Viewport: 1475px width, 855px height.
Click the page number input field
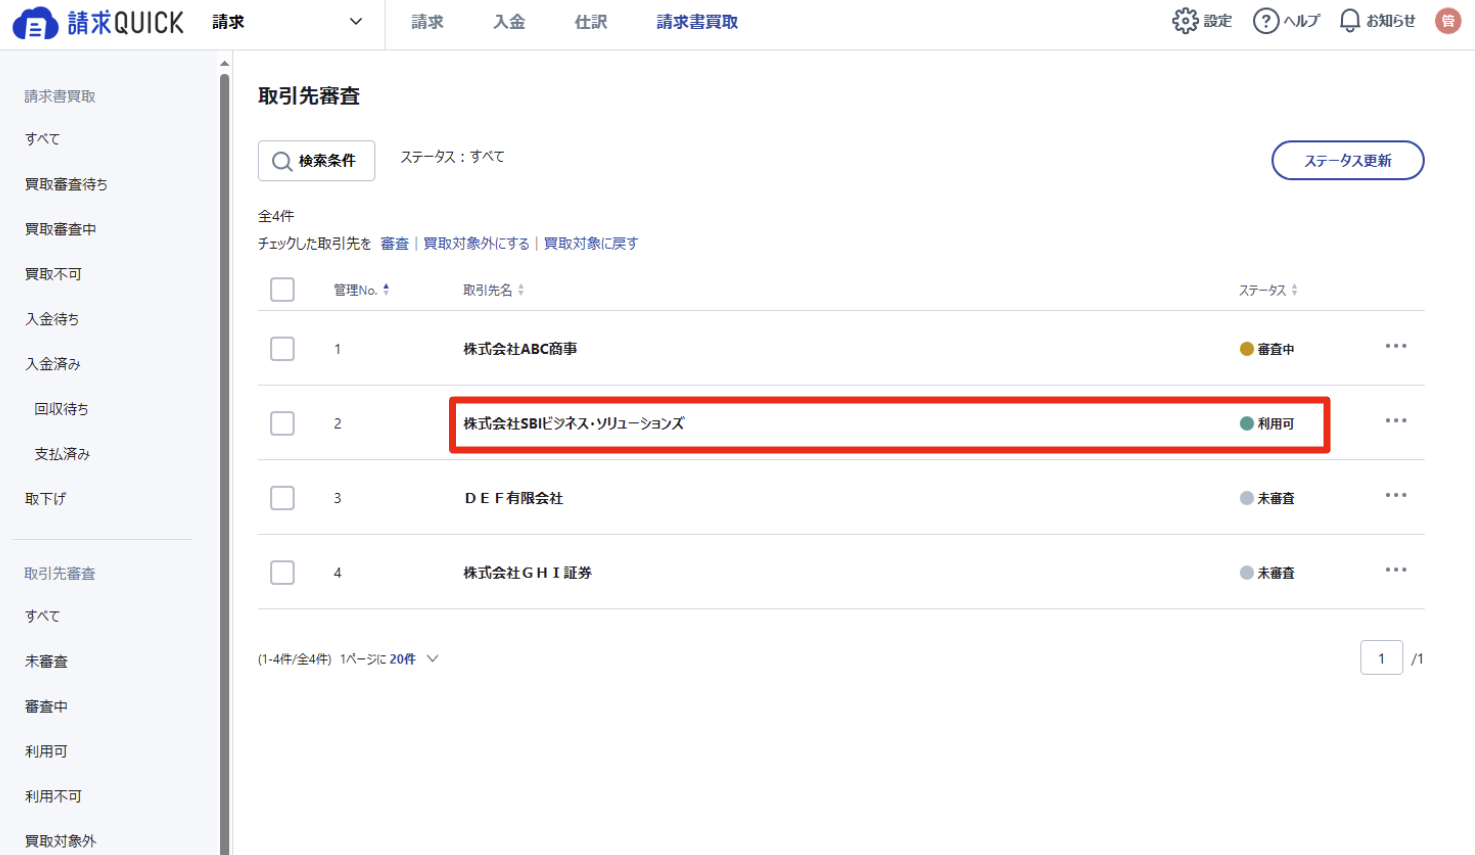[x=1381, y=658]
